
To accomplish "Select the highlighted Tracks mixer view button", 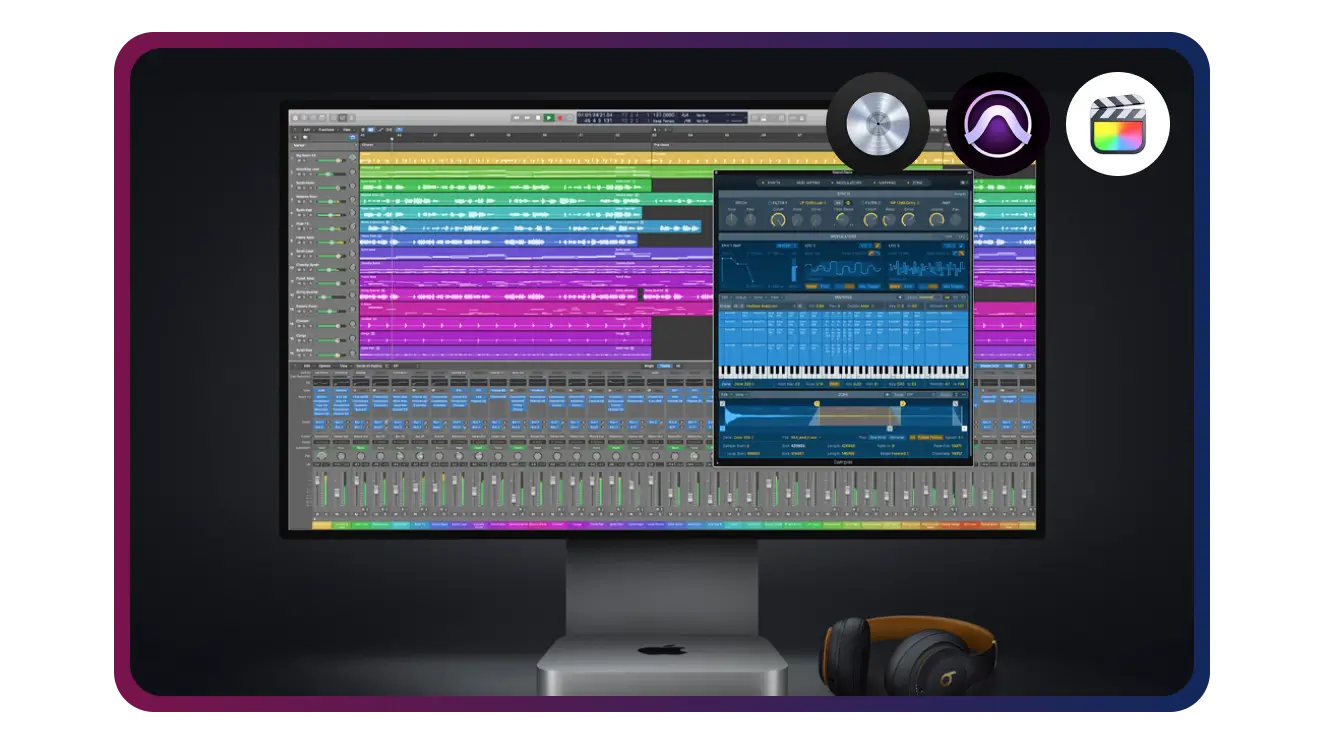I will 665,366.
